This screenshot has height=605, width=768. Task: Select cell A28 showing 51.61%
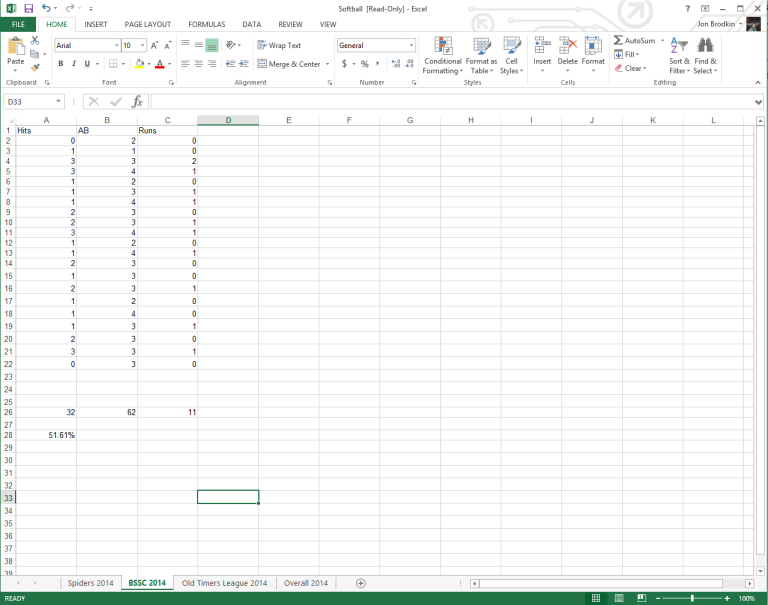46,436
